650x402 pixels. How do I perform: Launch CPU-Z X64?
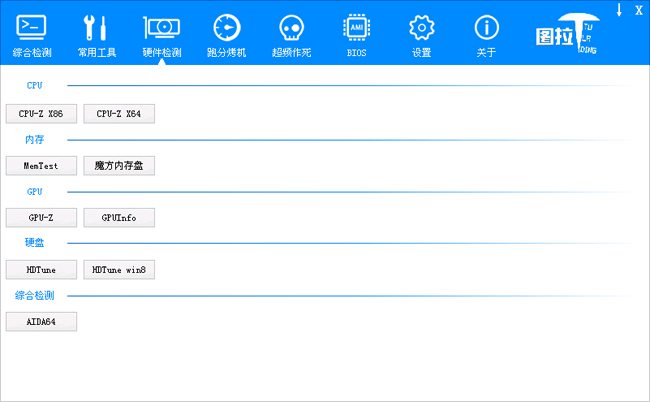[119, 114]
